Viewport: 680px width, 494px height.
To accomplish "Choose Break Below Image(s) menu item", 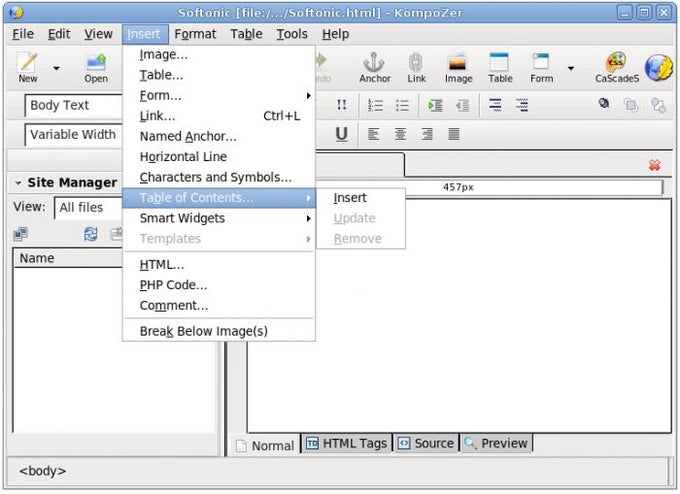I will coord(219,331).
